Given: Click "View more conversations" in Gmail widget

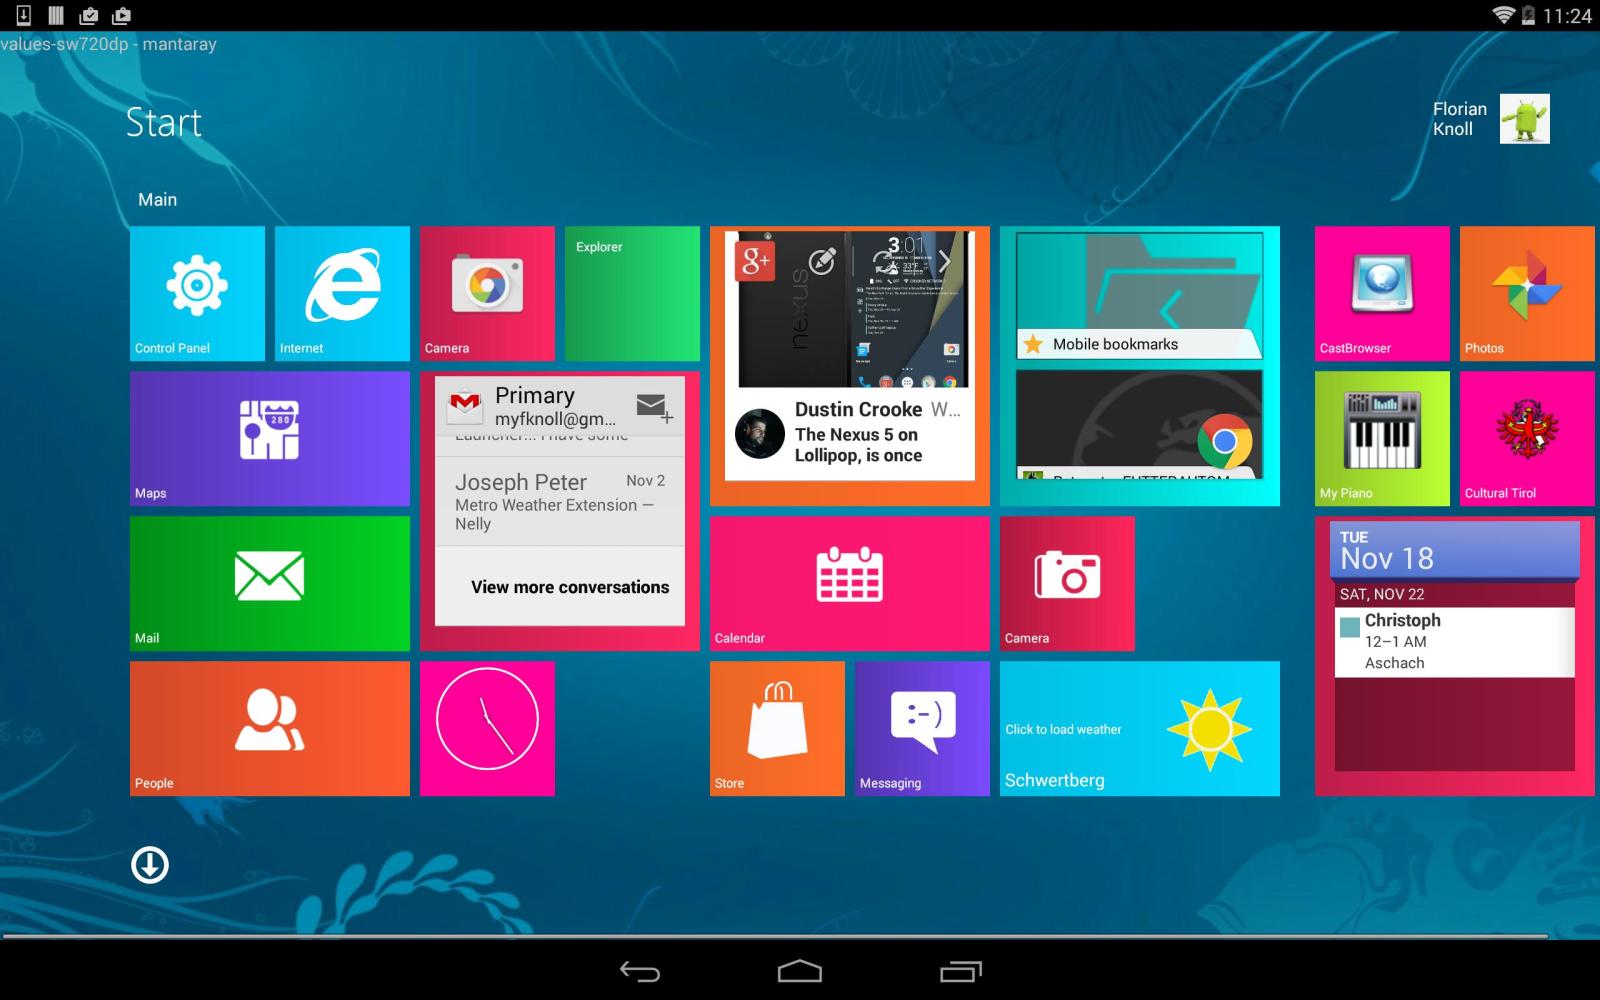Looking at the screenshot, I should pyautogui.click(x=570, y=587).
